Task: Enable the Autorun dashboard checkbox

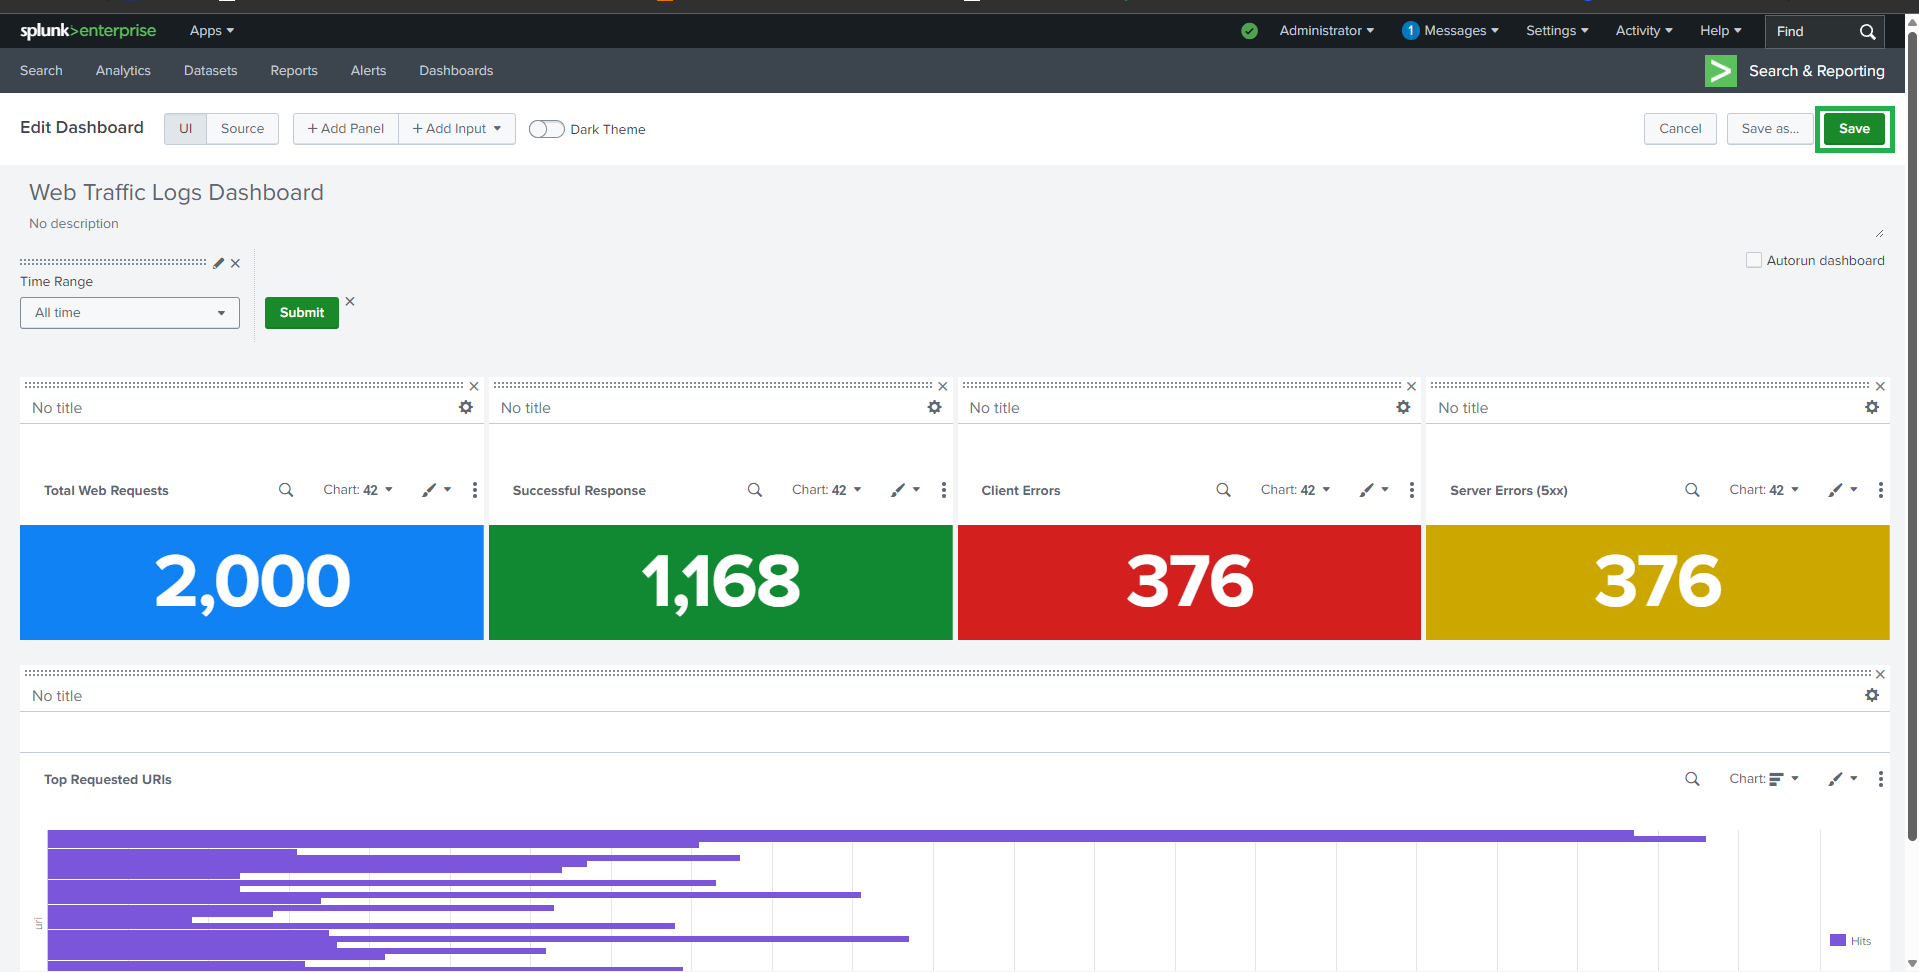Action: tap(1753, 260)
